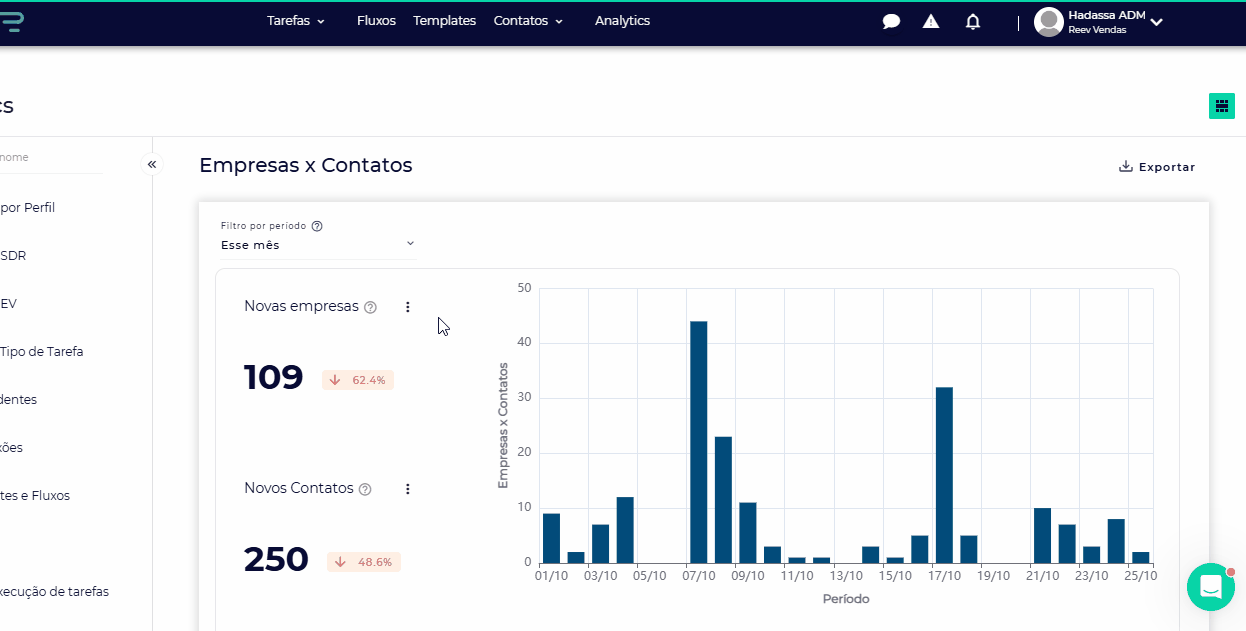Expand the Tarefas dropdown menu

coord(296,21)
